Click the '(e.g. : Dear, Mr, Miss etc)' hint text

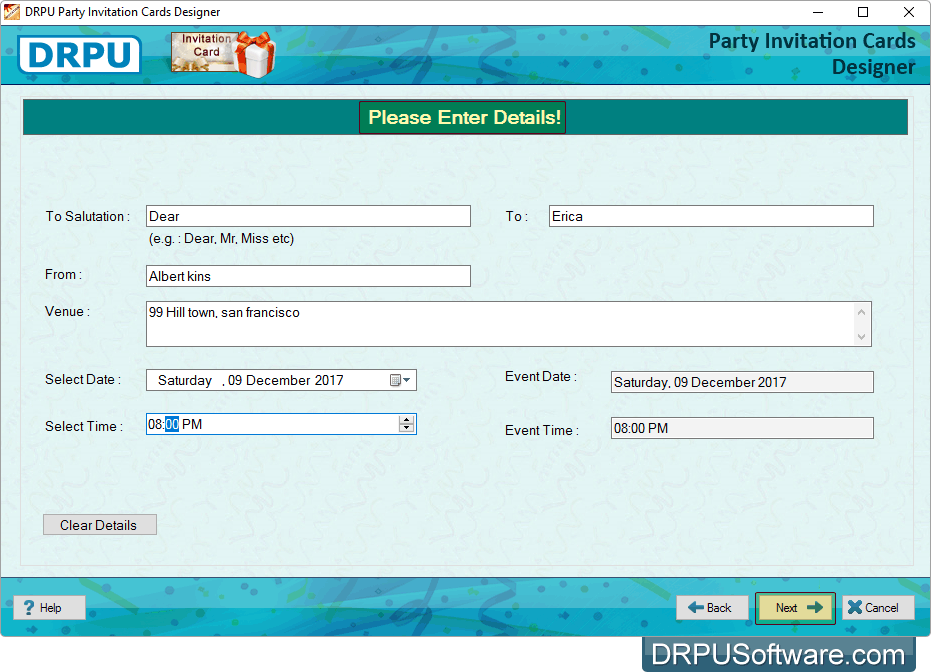pyautogui.click(x=221, y=239)
